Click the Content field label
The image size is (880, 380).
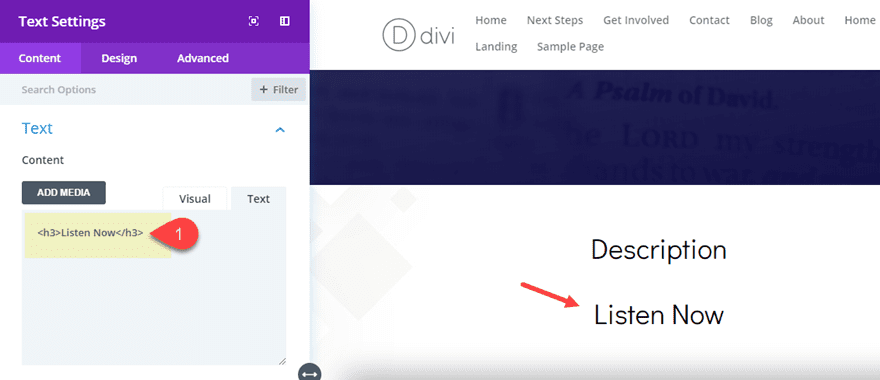click(43, 160)
